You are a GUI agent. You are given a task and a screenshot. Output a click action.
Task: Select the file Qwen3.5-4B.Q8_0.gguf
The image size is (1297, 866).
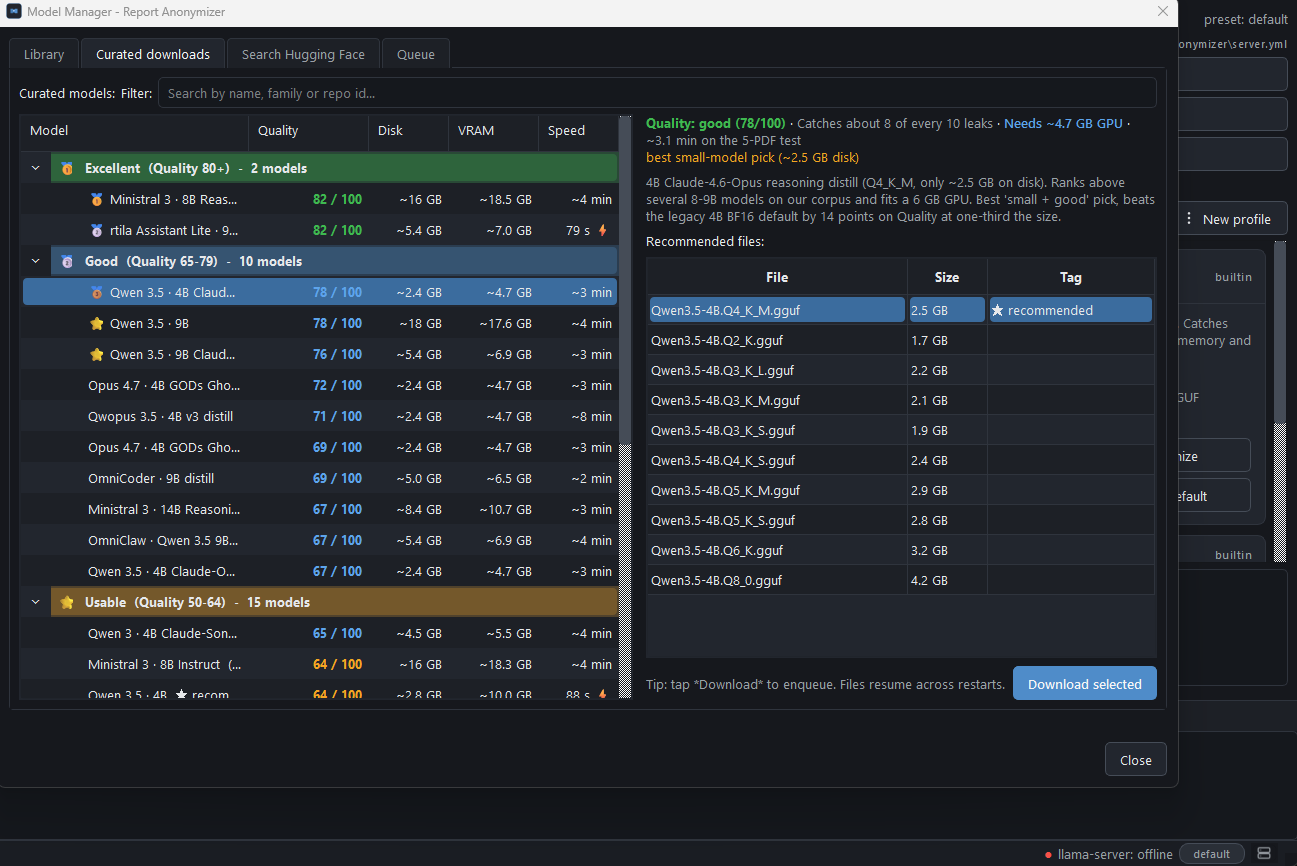coord(777,580)
